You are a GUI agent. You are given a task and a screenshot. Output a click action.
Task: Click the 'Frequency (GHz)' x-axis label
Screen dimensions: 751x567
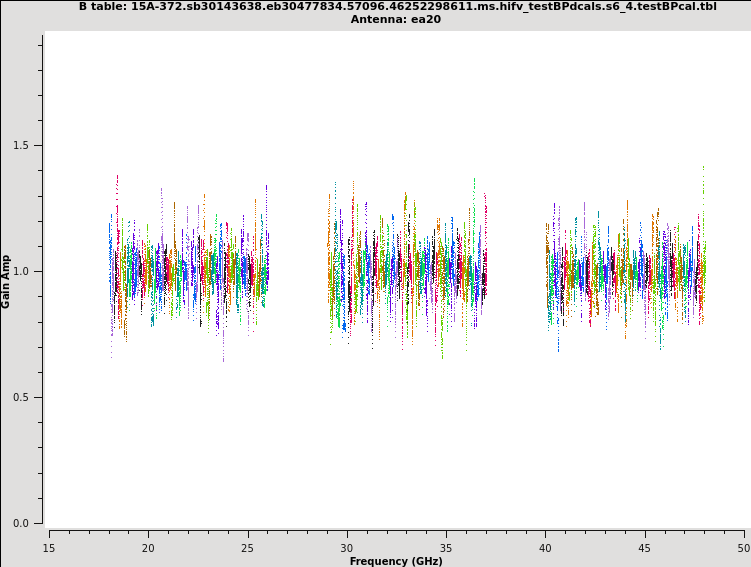pyautogui.click(x=396, y=561)
